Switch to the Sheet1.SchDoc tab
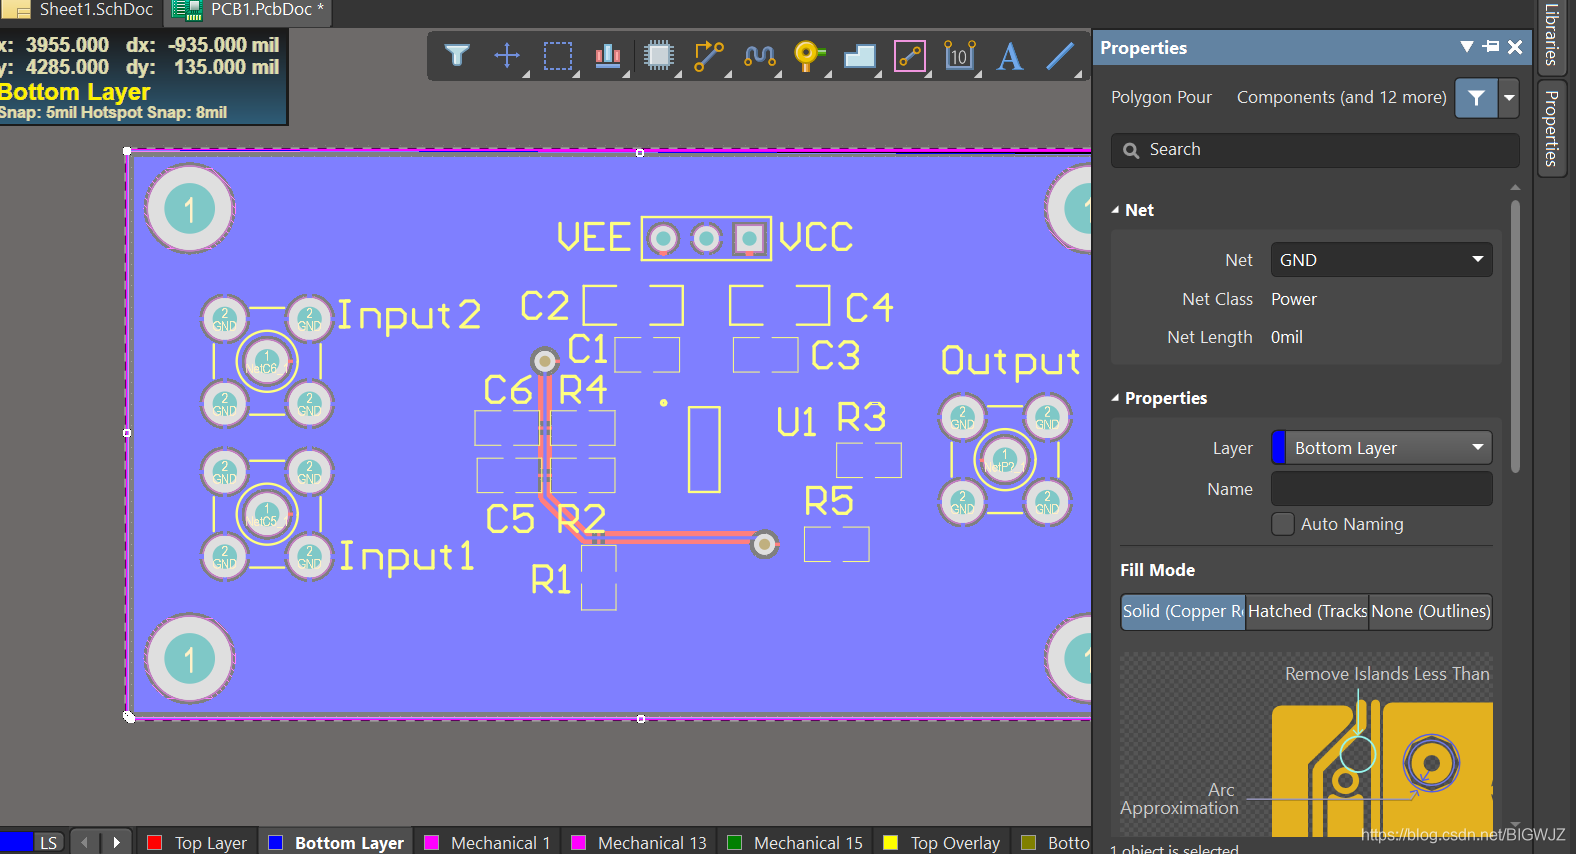This screenshot has width=1576, height=854. point(79,10)
